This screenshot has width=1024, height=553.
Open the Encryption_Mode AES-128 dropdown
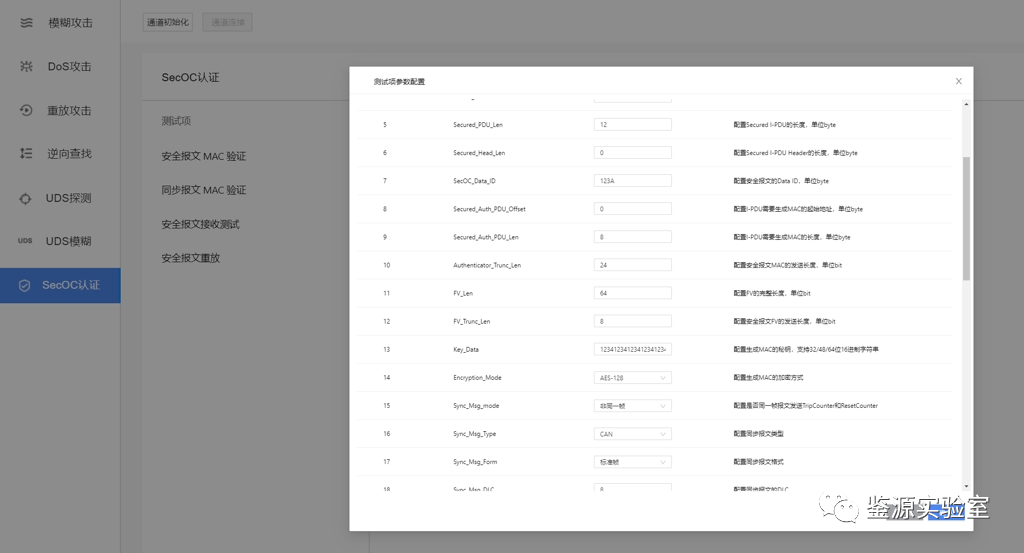(632, 378)
